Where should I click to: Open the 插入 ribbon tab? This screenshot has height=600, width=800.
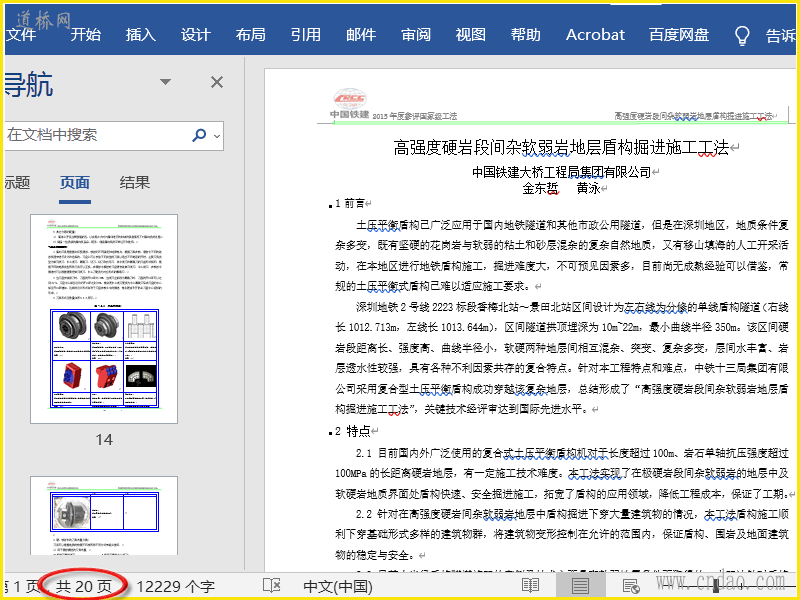[141, 35]
